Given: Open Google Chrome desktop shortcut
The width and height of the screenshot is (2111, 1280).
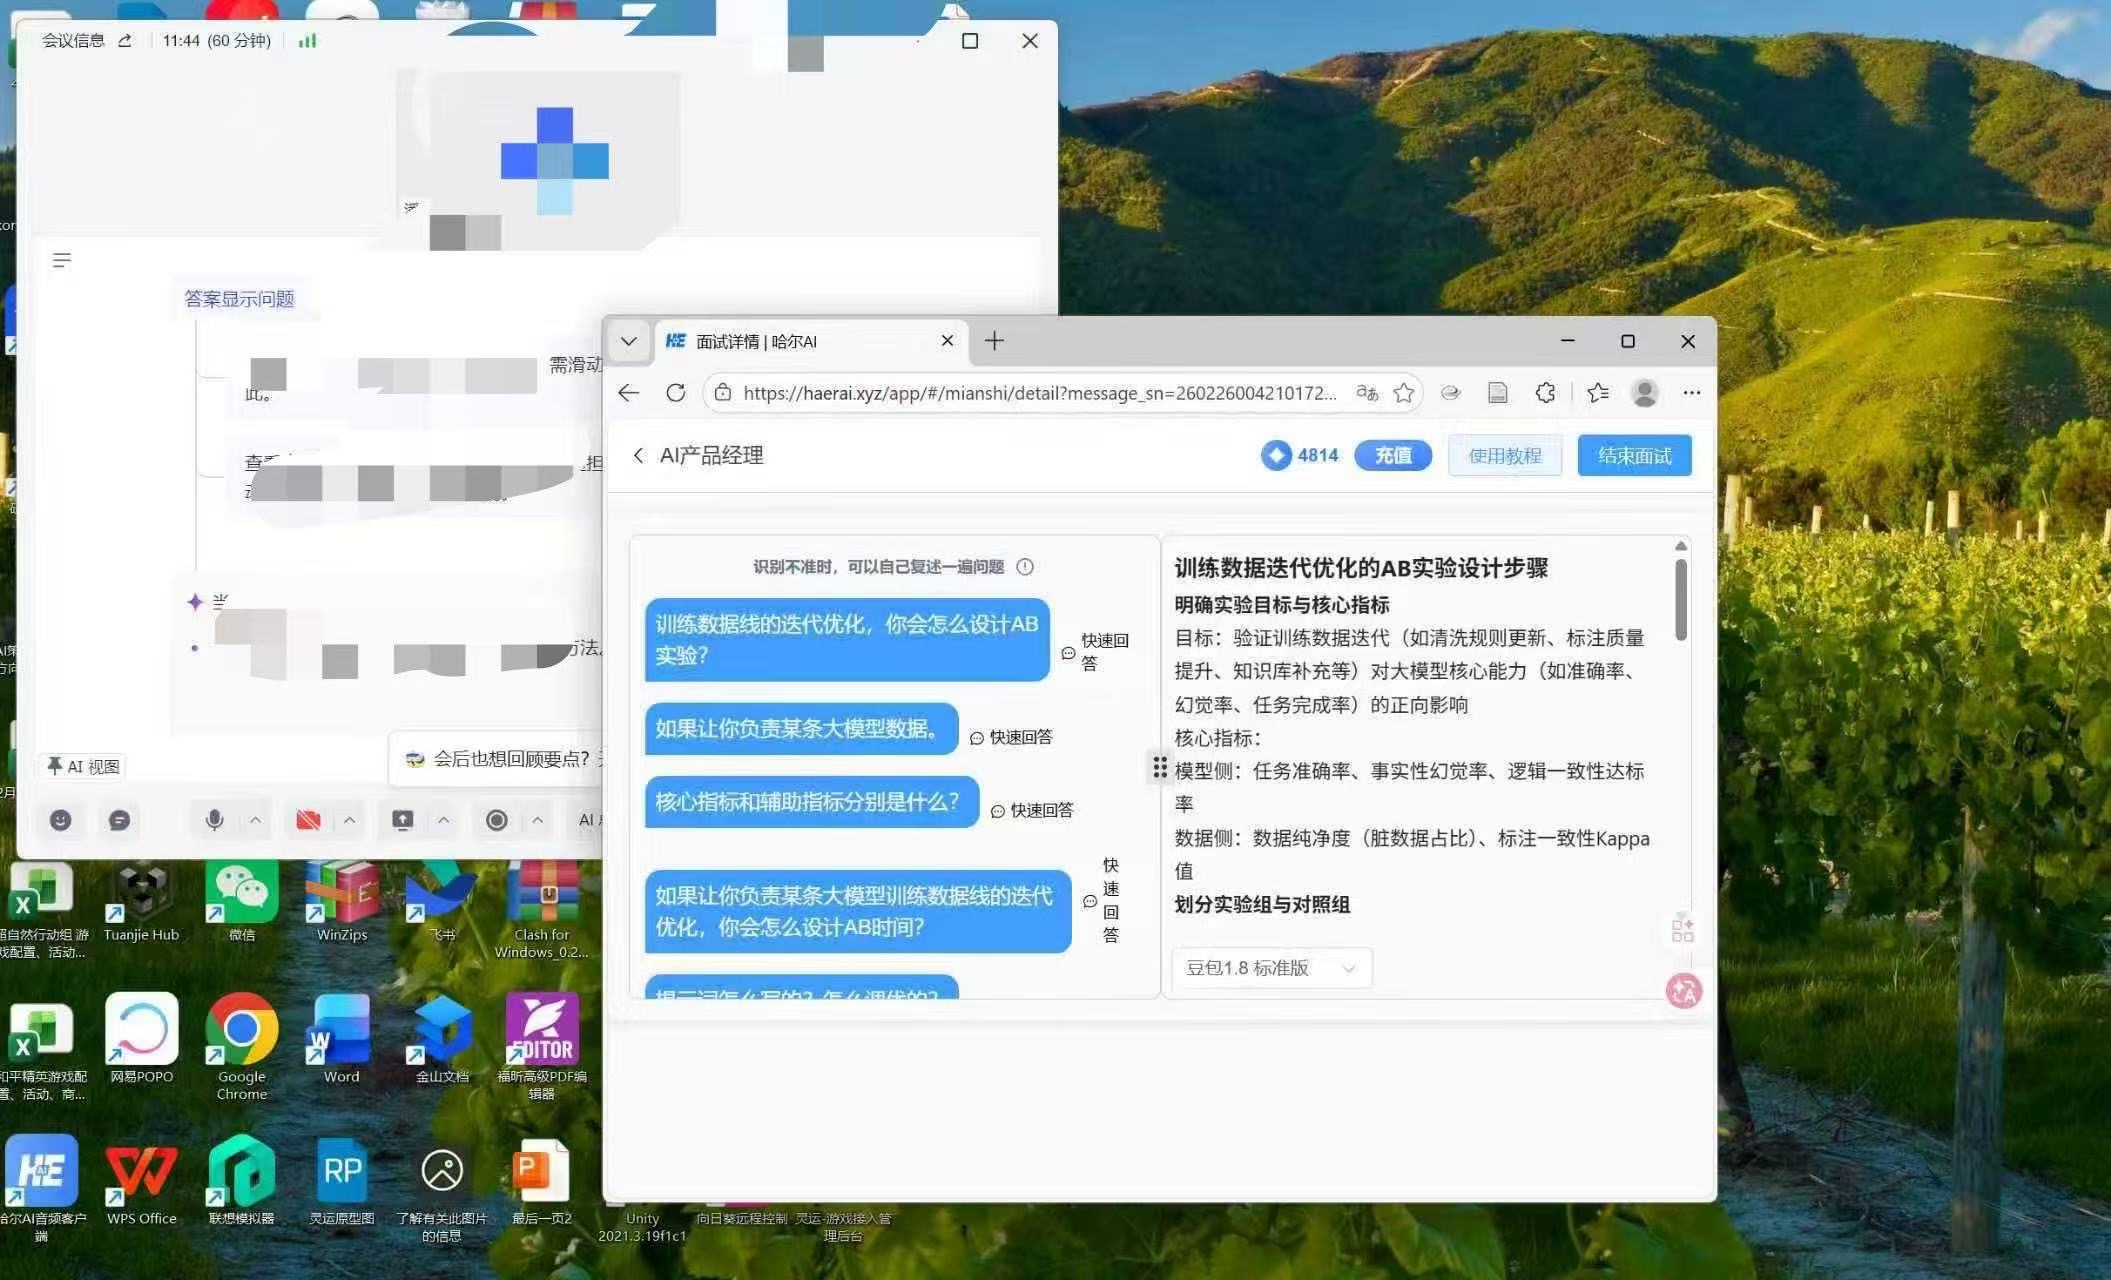Looking at the screenshot, I should (242, 1032).
